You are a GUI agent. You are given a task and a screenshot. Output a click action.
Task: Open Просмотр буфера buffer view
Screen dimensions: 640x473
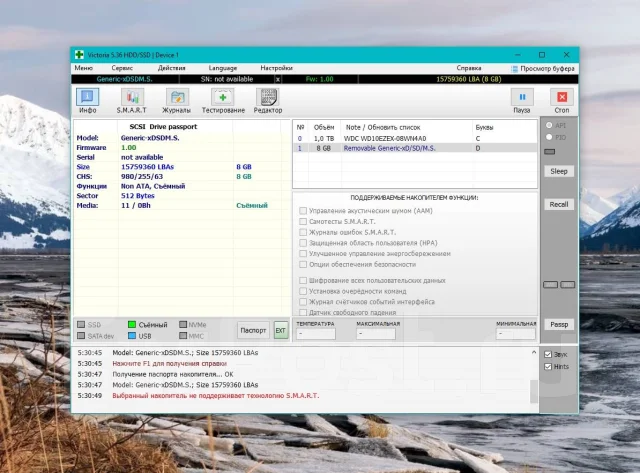tap(543, 69)
